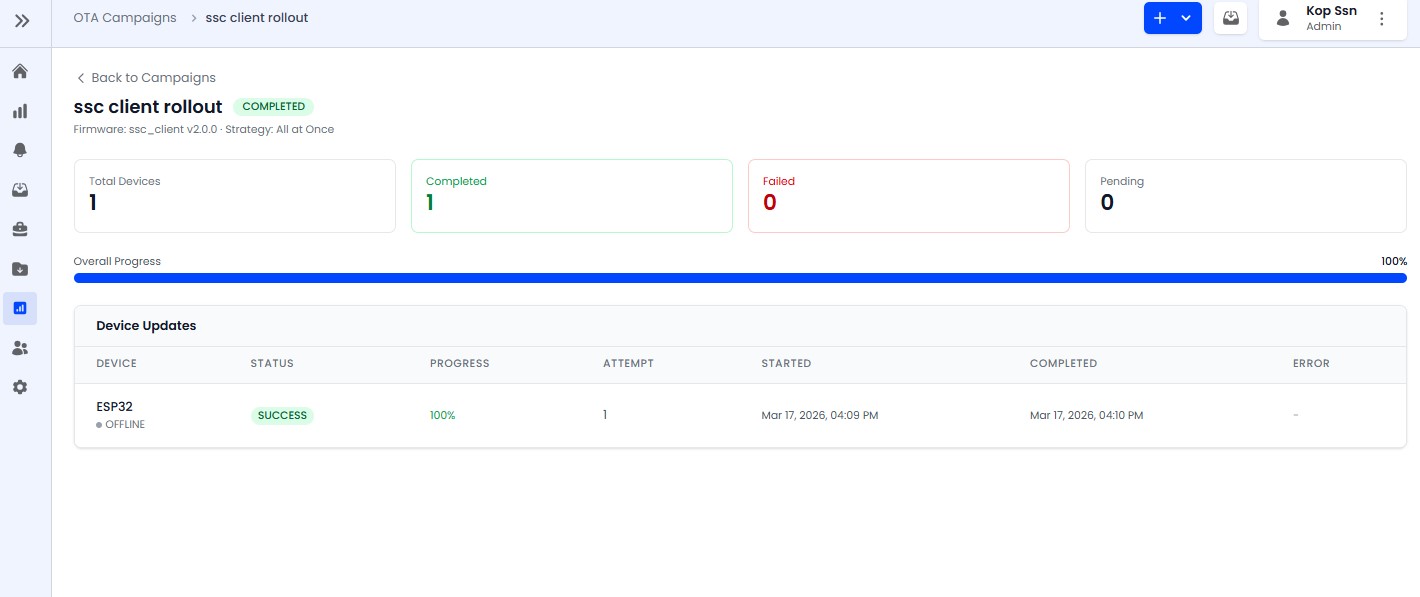Collapse back using the chevron before Back to Campaigns
1420x597 pixels.
coord(80,77)
